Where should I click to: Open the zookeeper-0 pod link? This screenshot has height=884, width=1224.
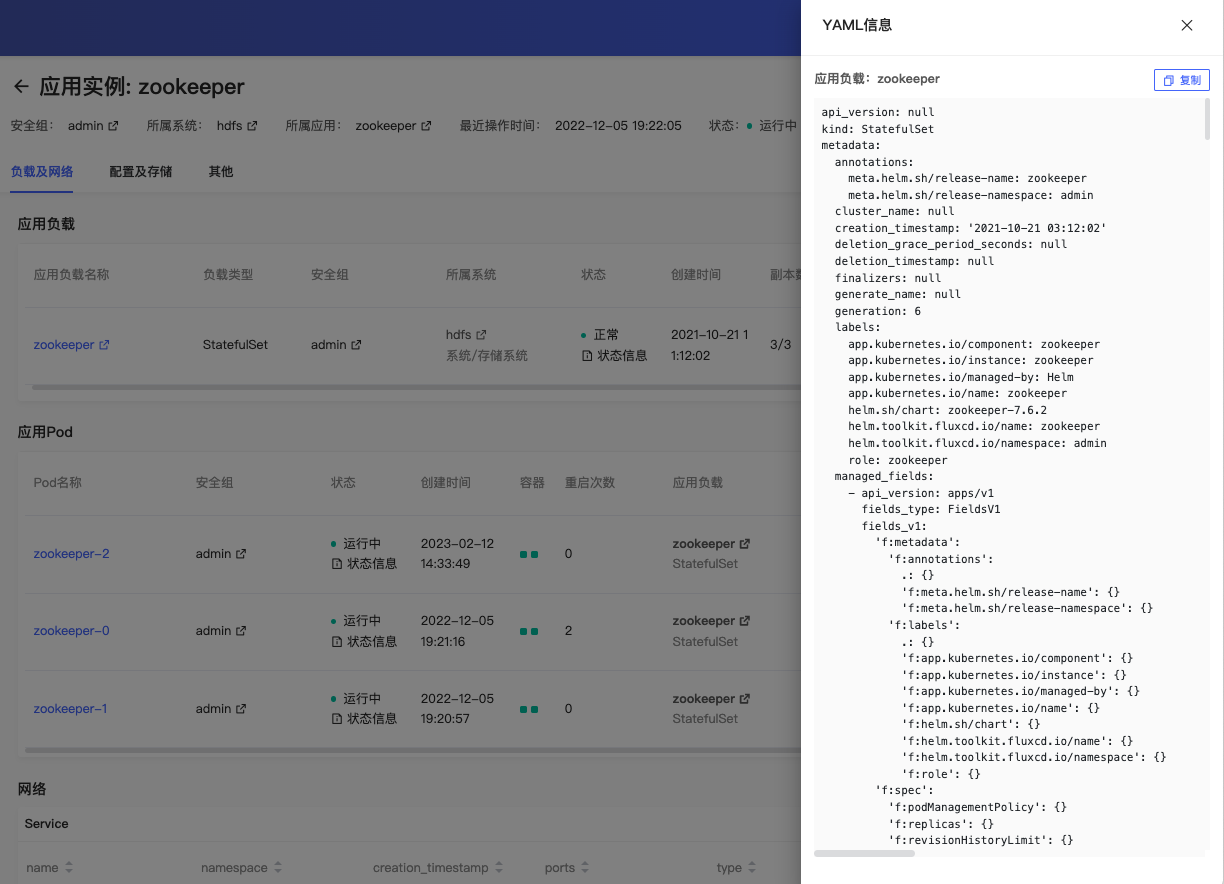click(x=72, y=631)
